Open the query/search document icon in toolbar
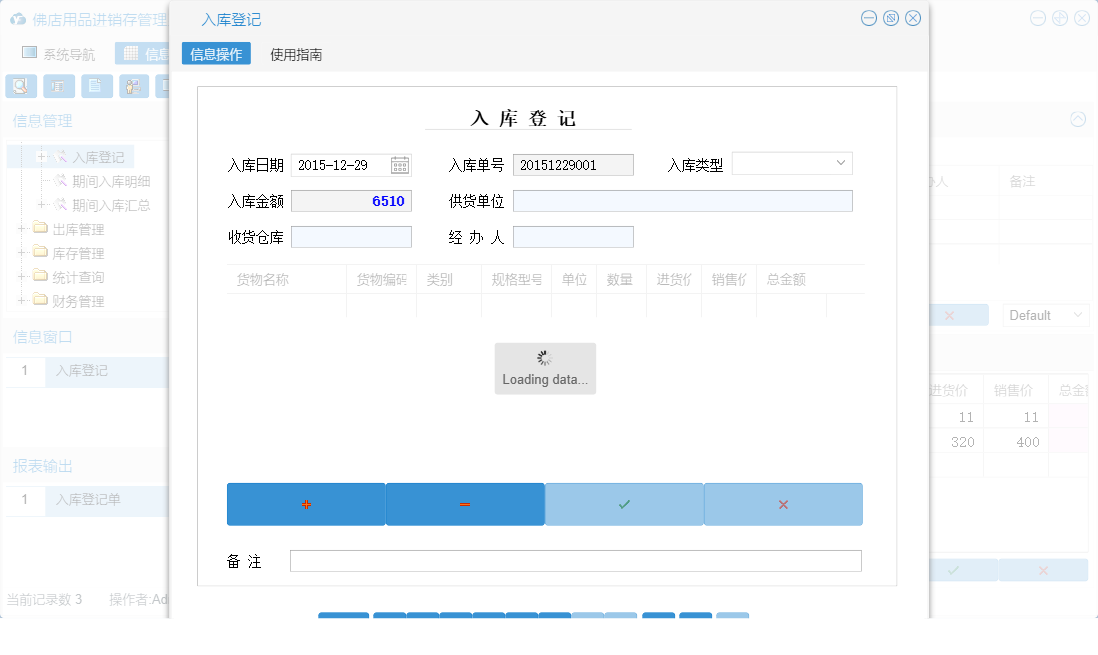The height and width of the screenshot is (655, 1098). pyautogui.click(x=20, y=86)
